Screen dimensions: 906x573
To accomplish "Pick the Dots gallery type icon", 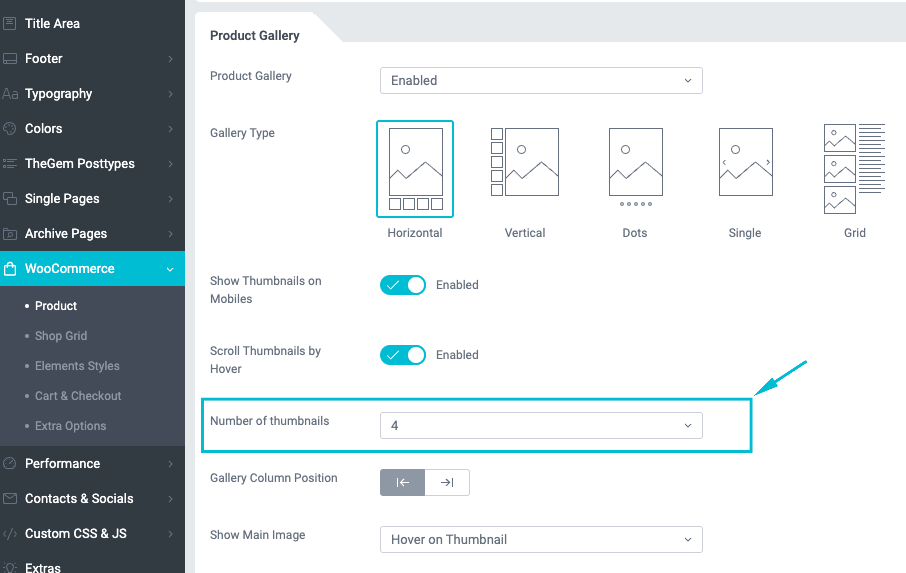I will point(635,165).
